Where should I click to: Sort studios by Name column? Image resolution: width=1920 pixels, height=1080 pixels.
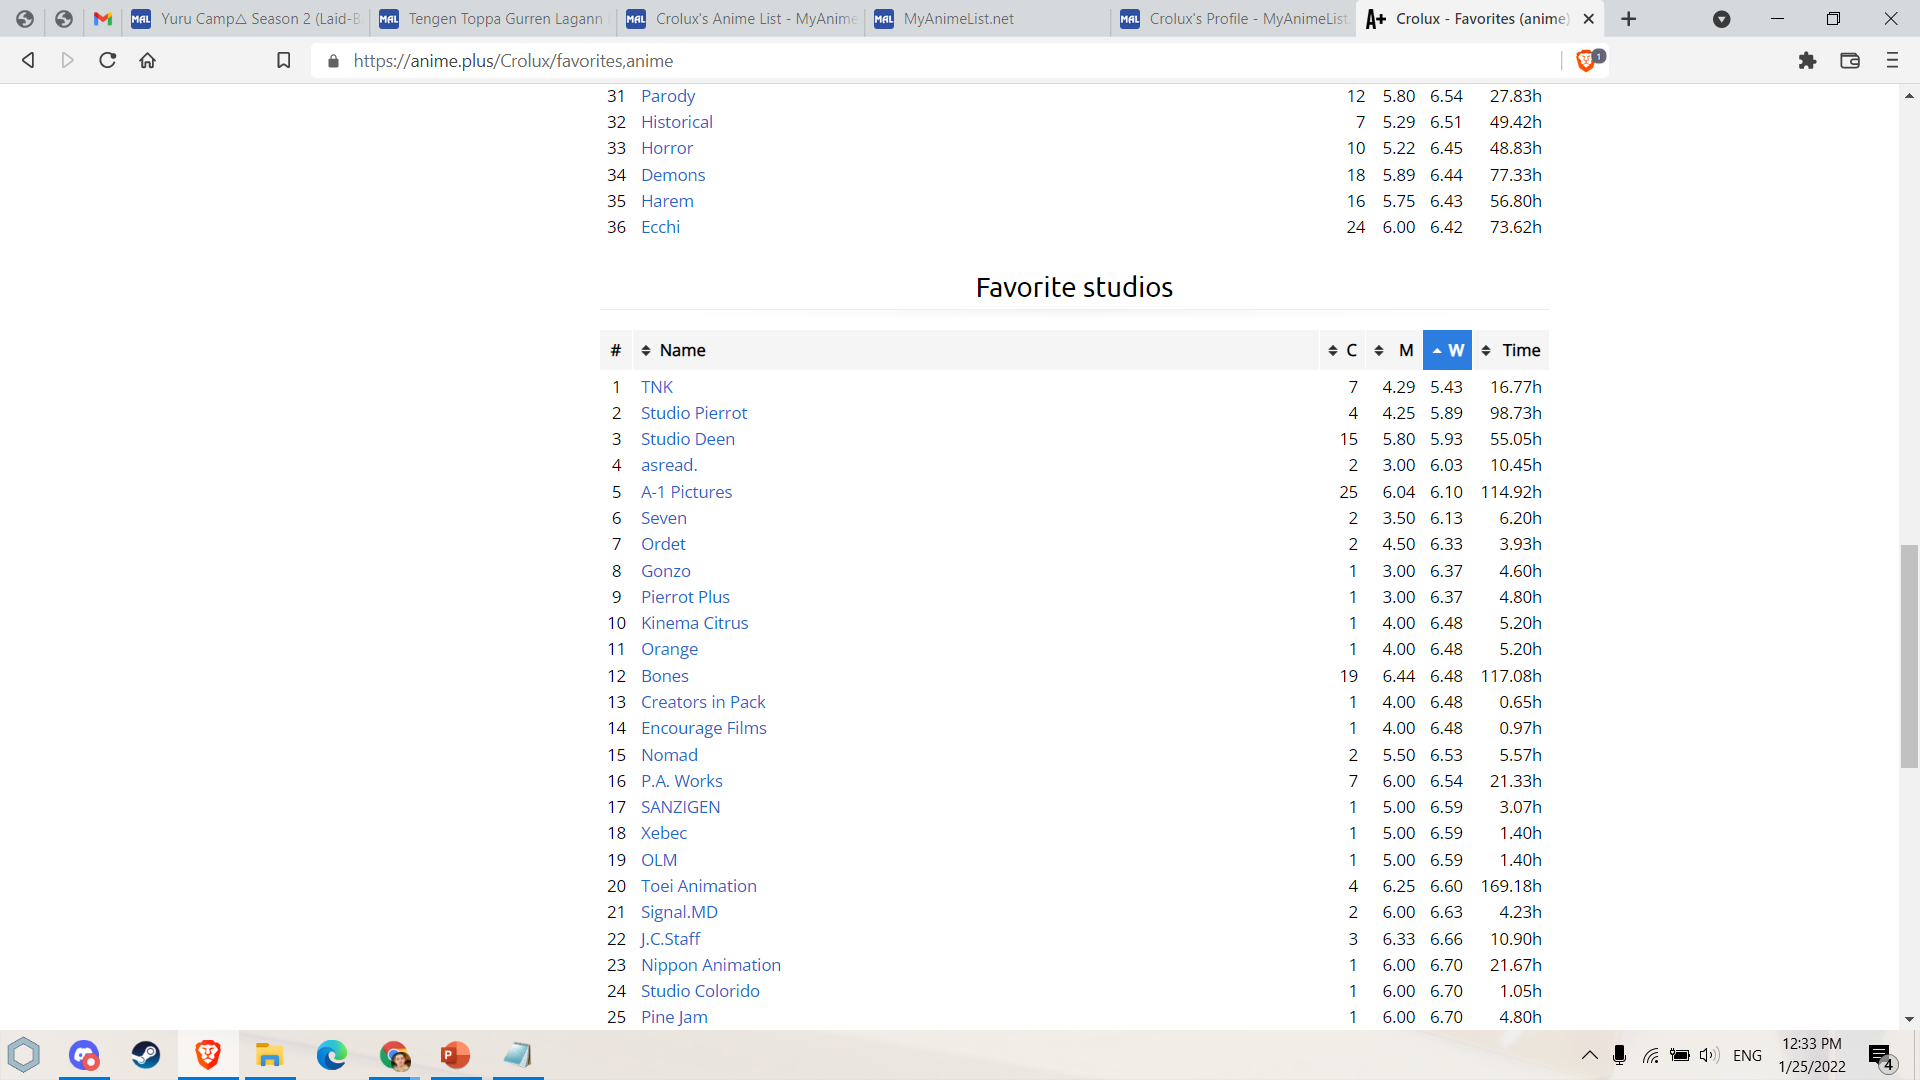point(682,350)
